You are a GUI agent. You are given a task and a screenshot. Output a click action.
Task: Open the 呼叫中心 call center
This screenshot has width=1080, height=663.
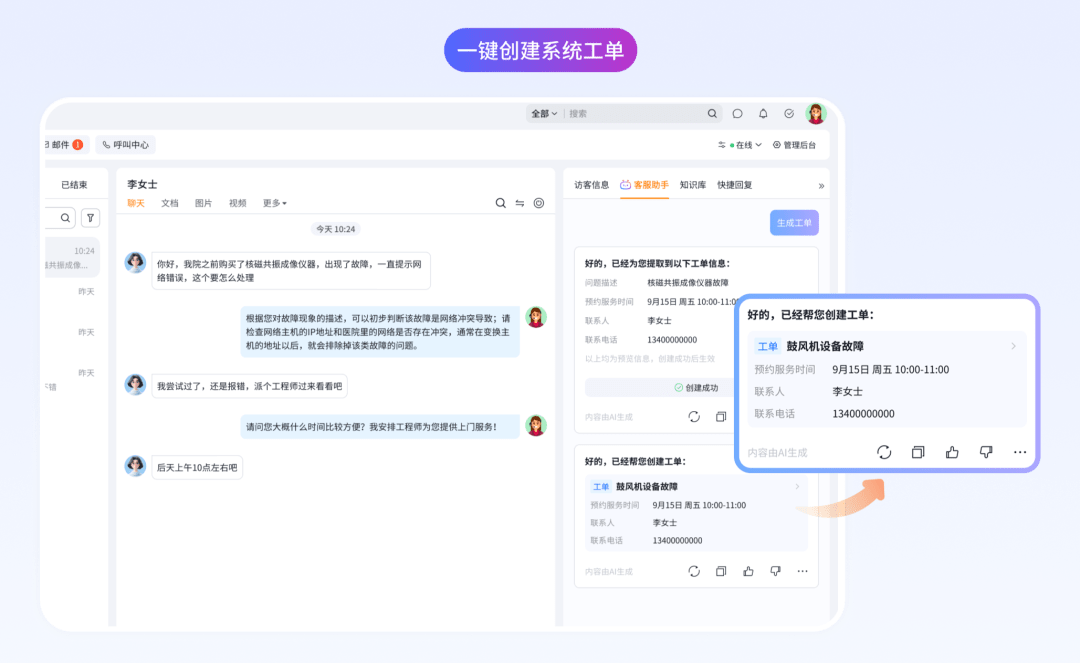(x=126, y=145)
